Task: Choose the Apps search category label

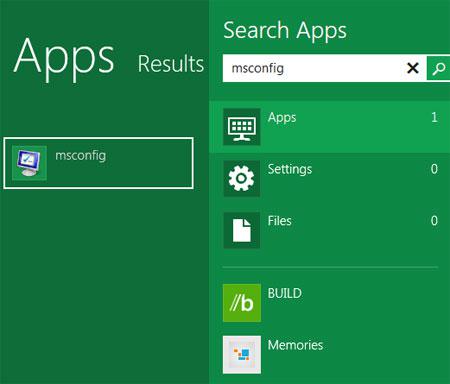Action: (x=282, y=118)
